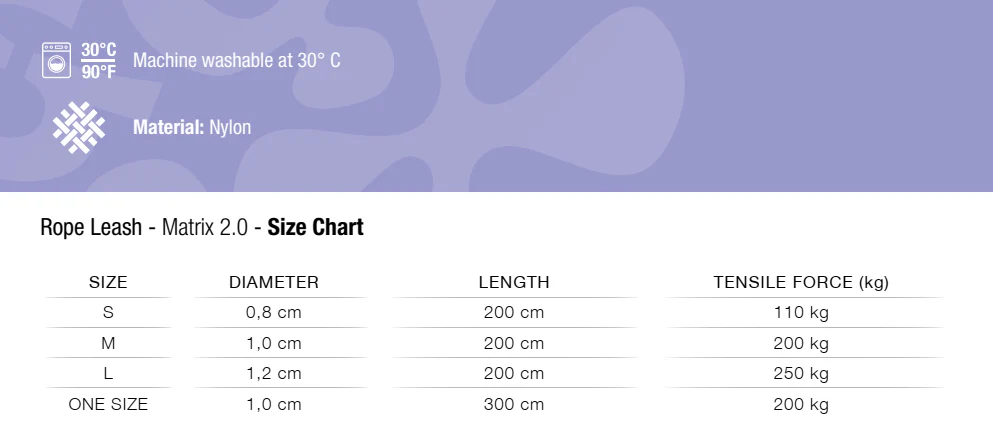Click the 250 kg tensile force cell
Screen dimensions: 993x430
801,374
